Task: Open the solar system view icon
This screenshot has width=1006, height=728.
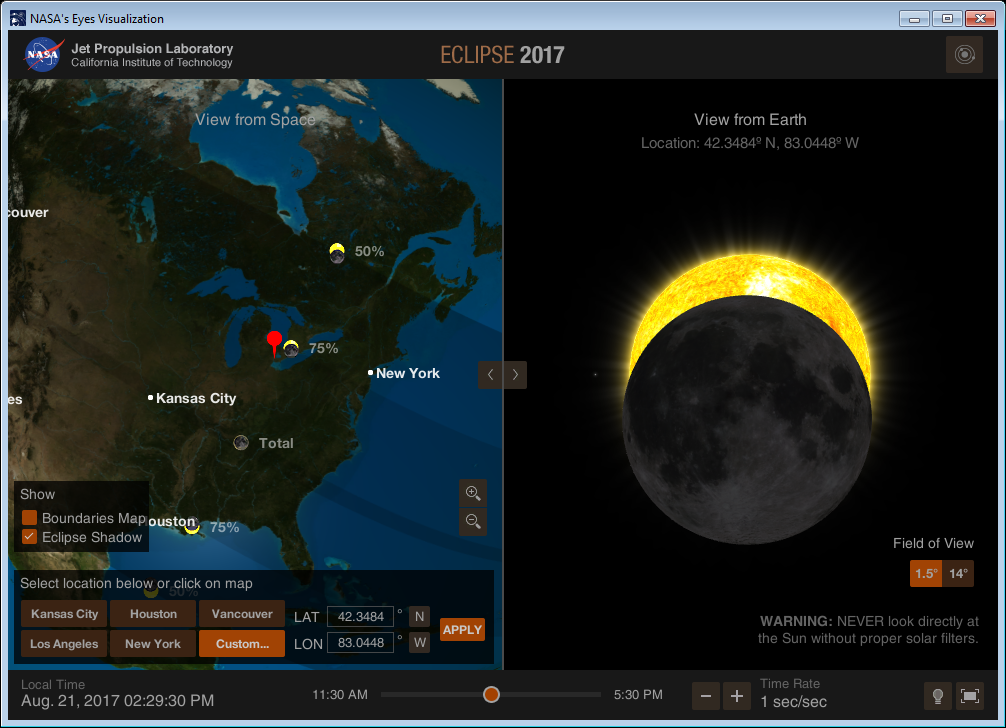Action: point(964,55)
